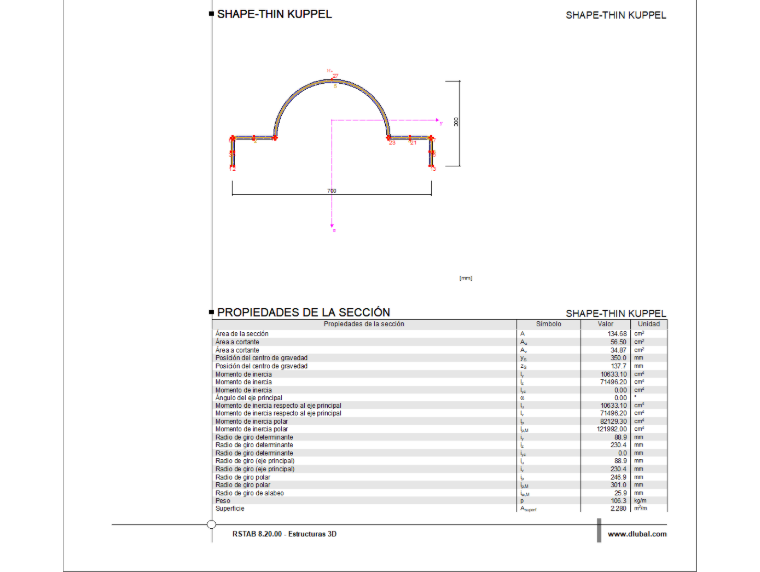
Task: Select the value 34.87 in the table
Action: click(x=618, y=350)
